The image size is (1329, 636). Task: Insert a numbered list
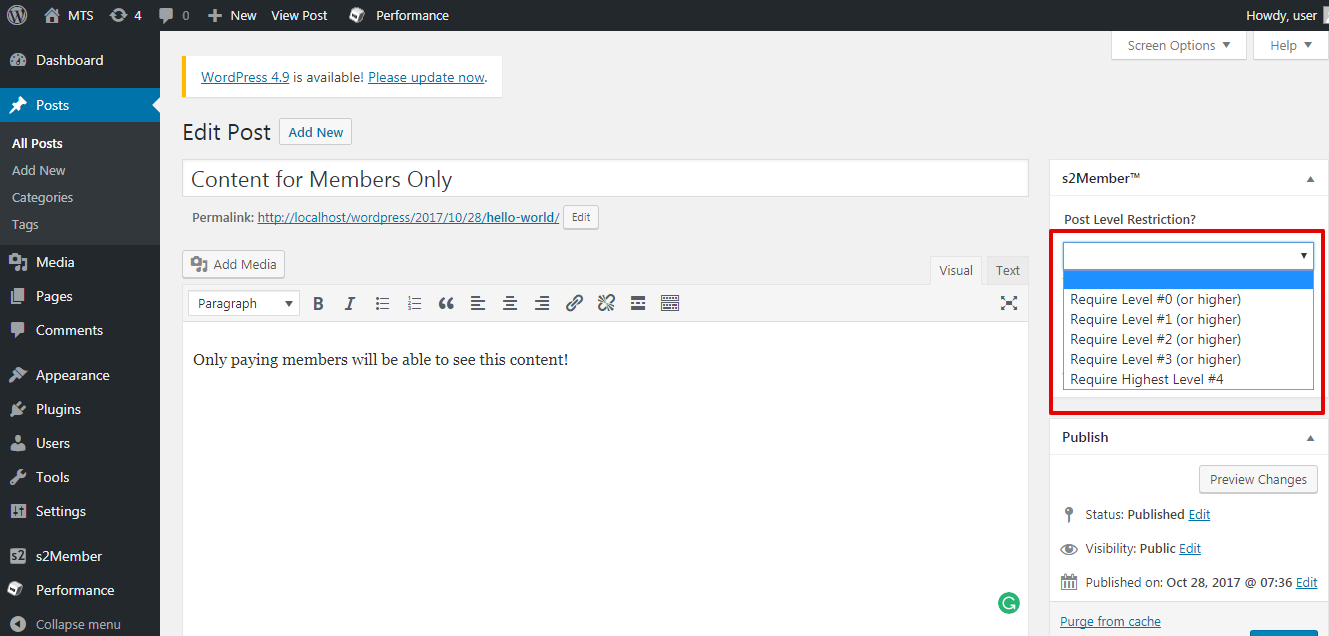coord(414,304)
